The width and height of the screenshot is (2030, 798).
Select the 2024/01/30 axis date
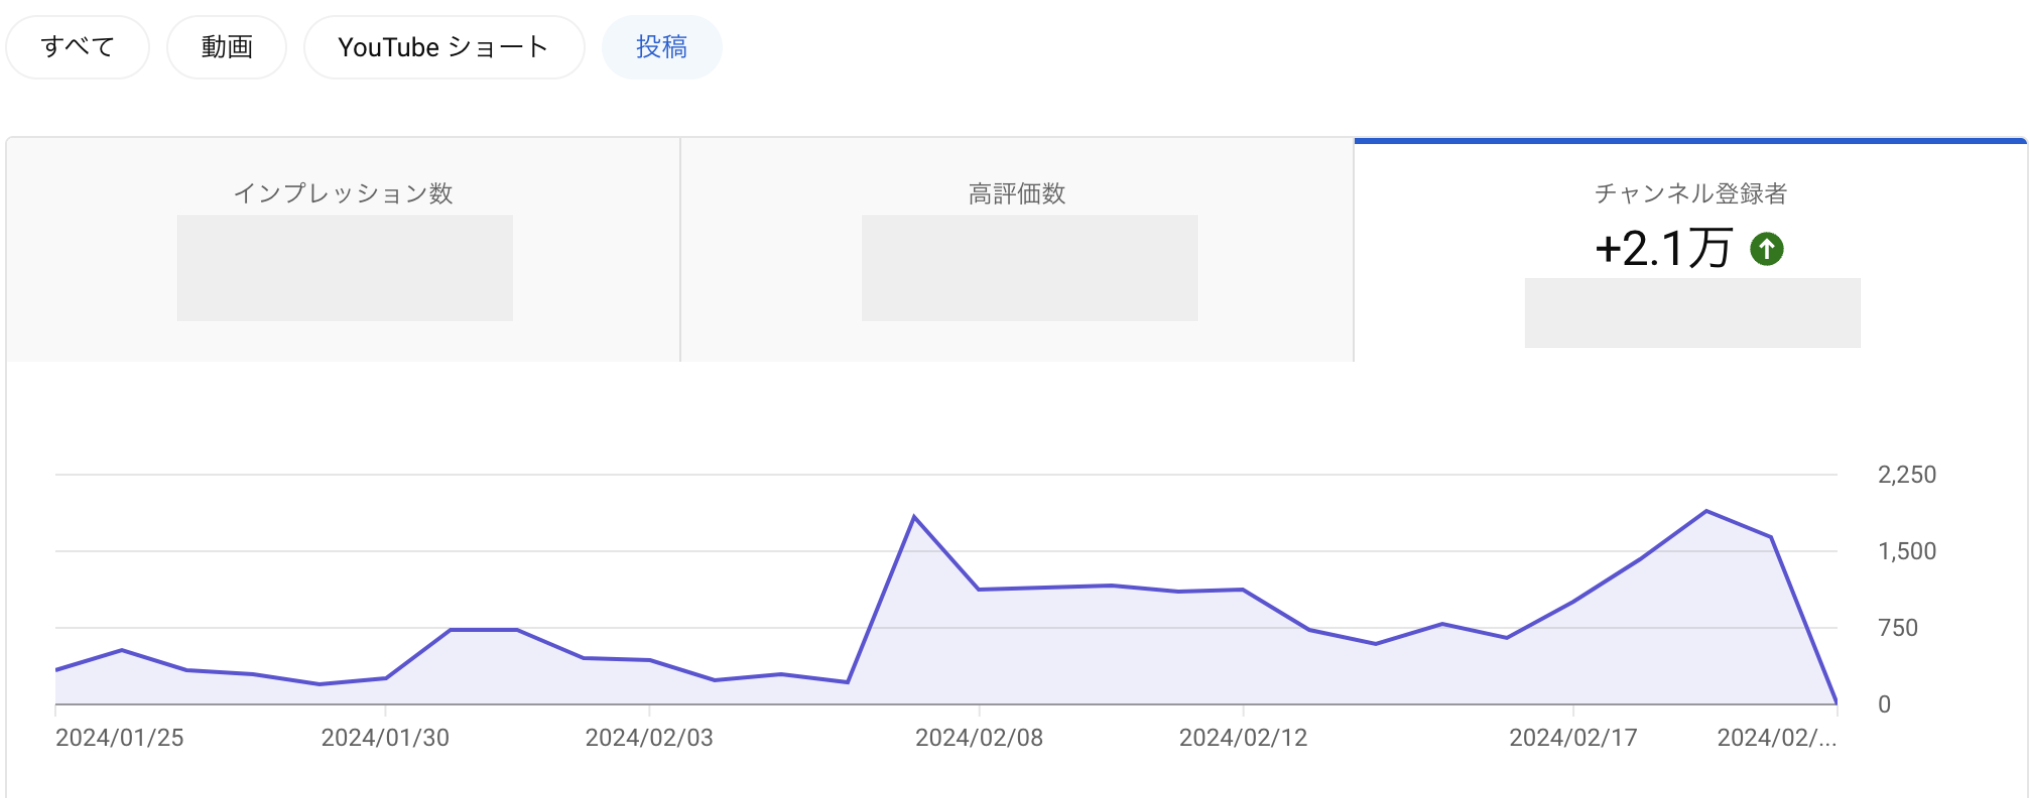click(x=385, y=738)
